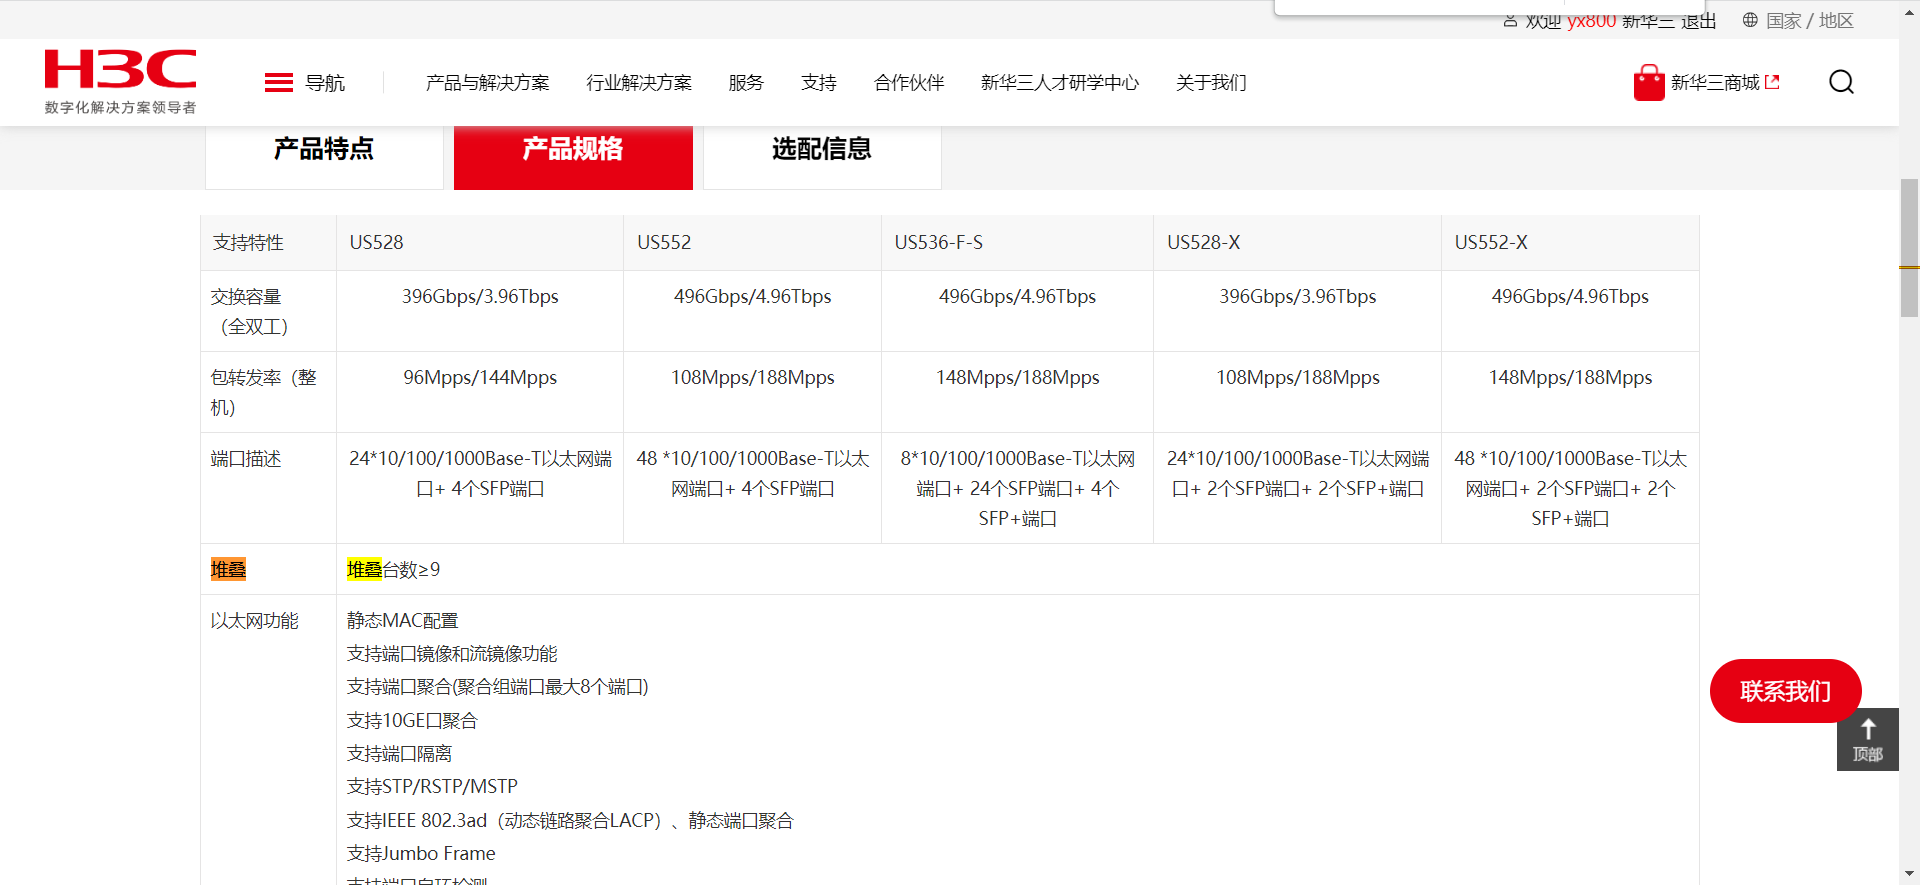Click the scrollbar down arrow

tap(1909, 875)
